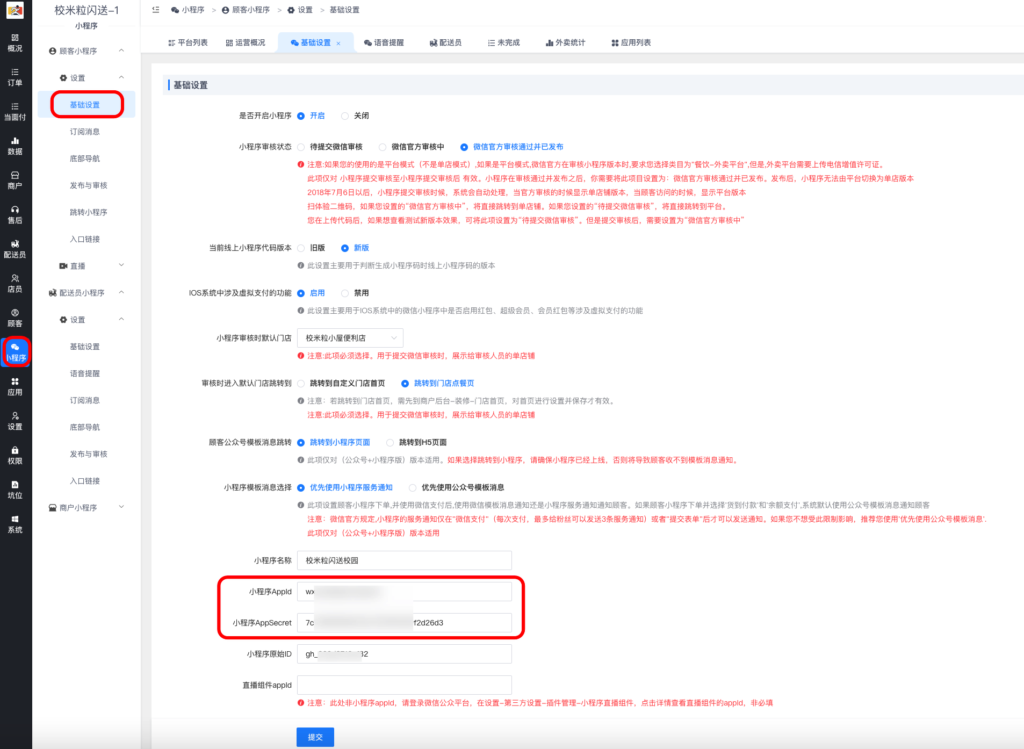This screenshot has height=749, width=1024.
Task: Expand the 直播 submenu in the sidebar
Action: [122, 265]
